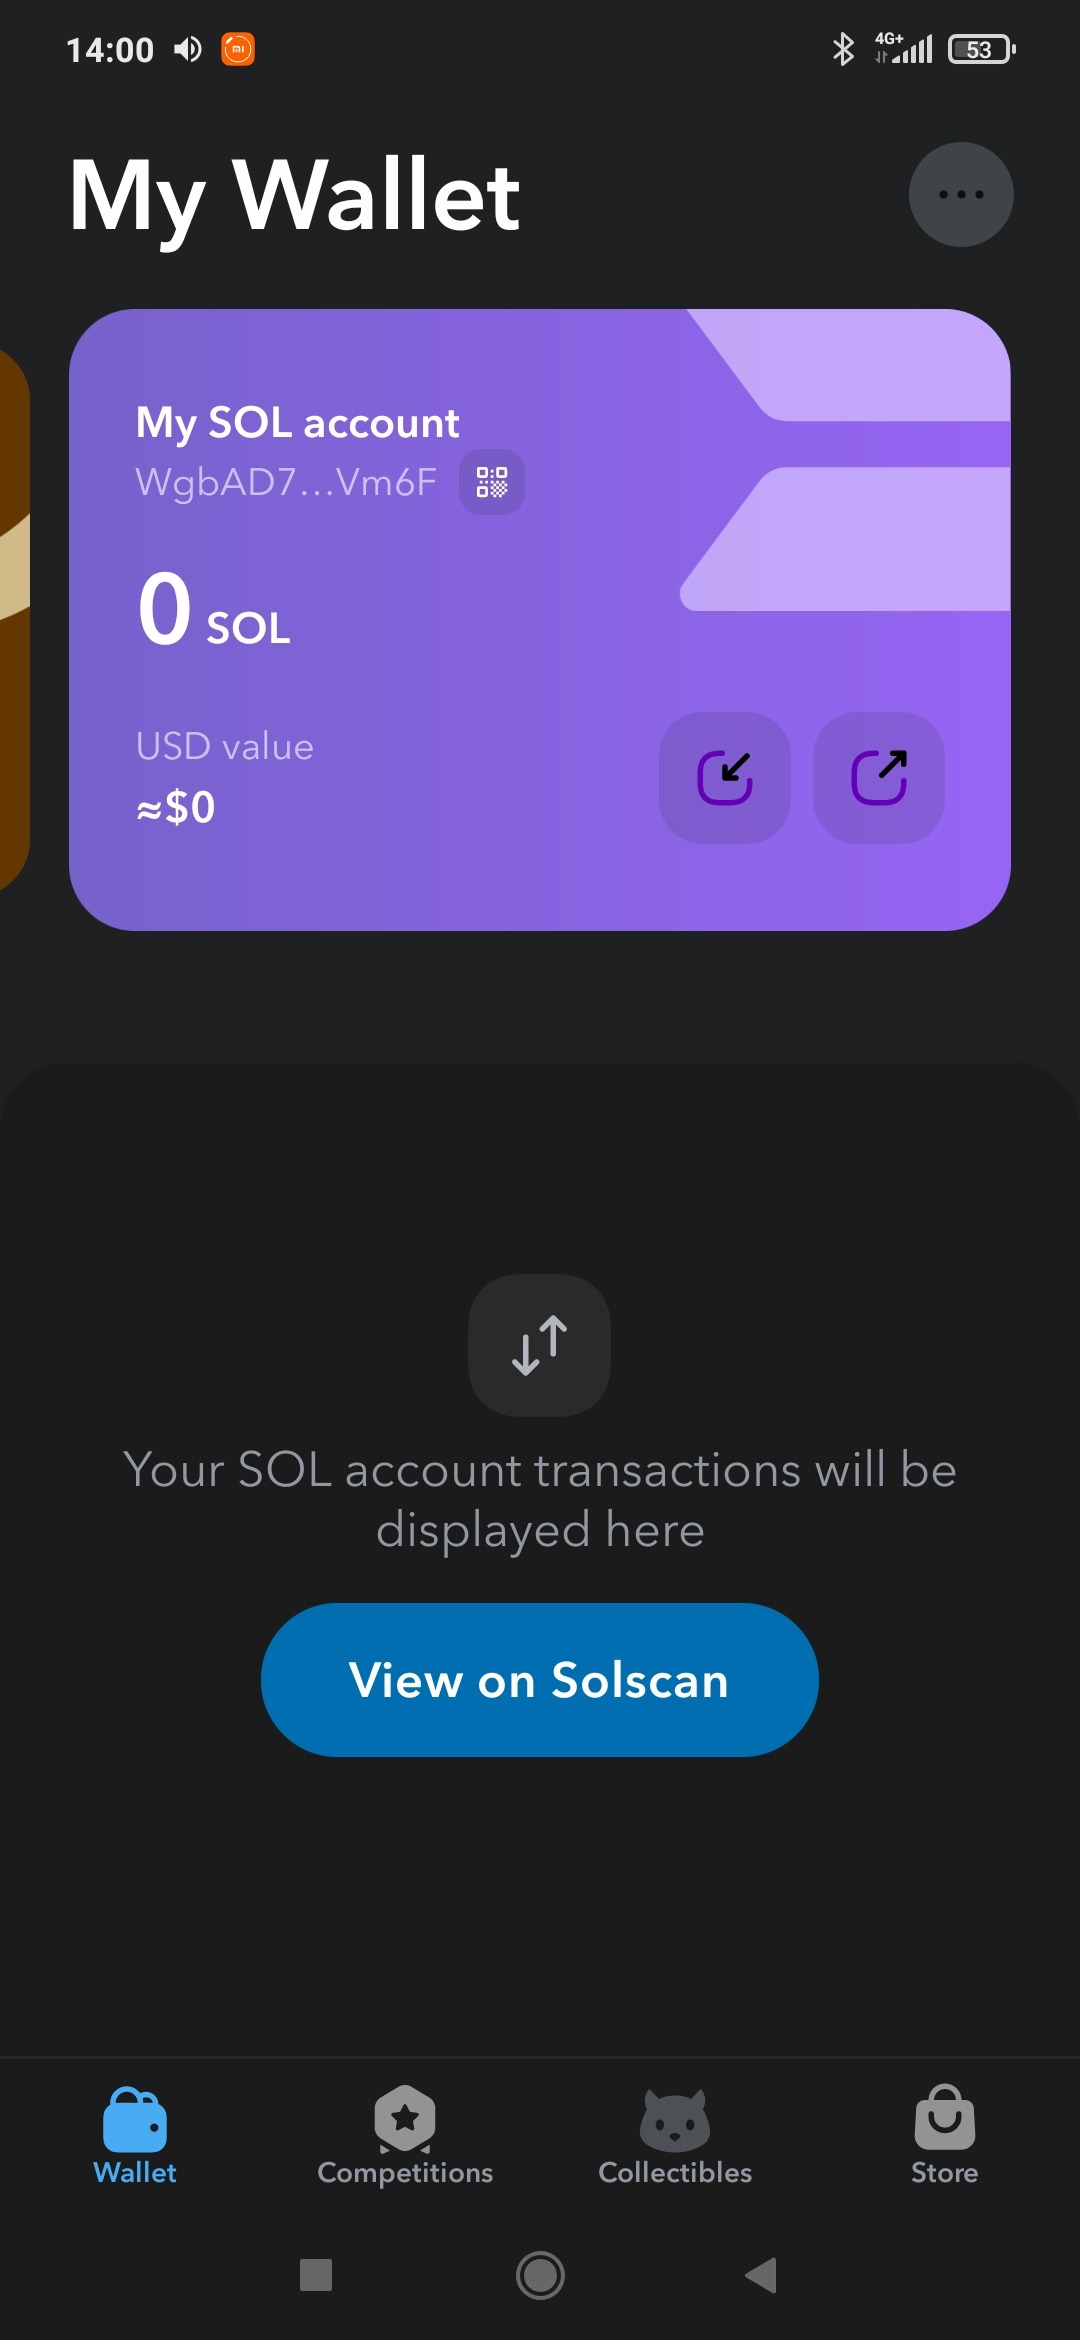Tap the send SOL arrow icon
Image resolution: width=1080 pixels, height=2340 pixels.
click(878, 777)
